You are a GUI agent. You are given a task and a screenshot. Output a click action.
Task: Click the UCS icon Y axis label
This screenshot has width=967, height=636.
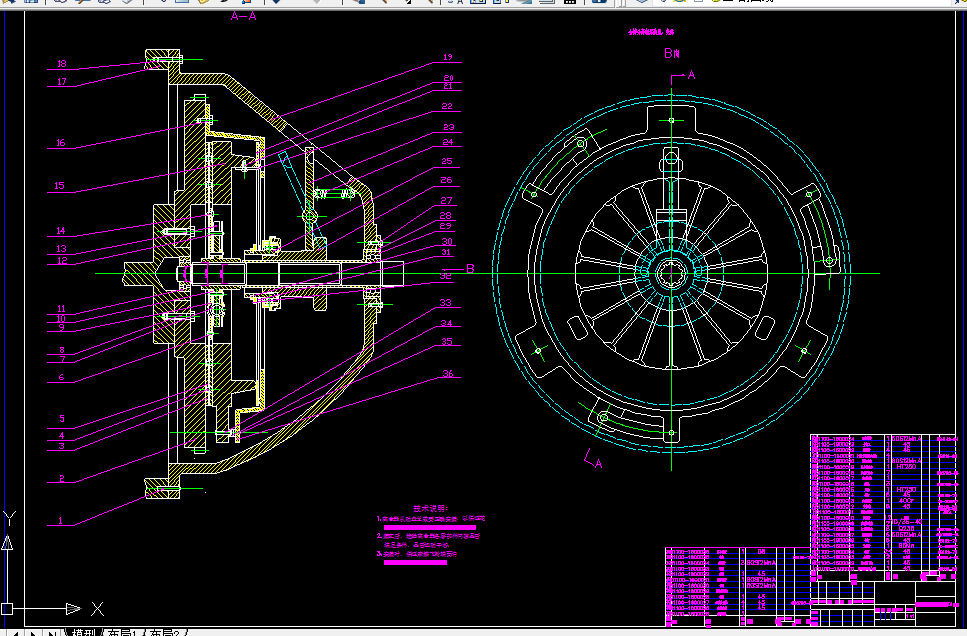(9, 519)
